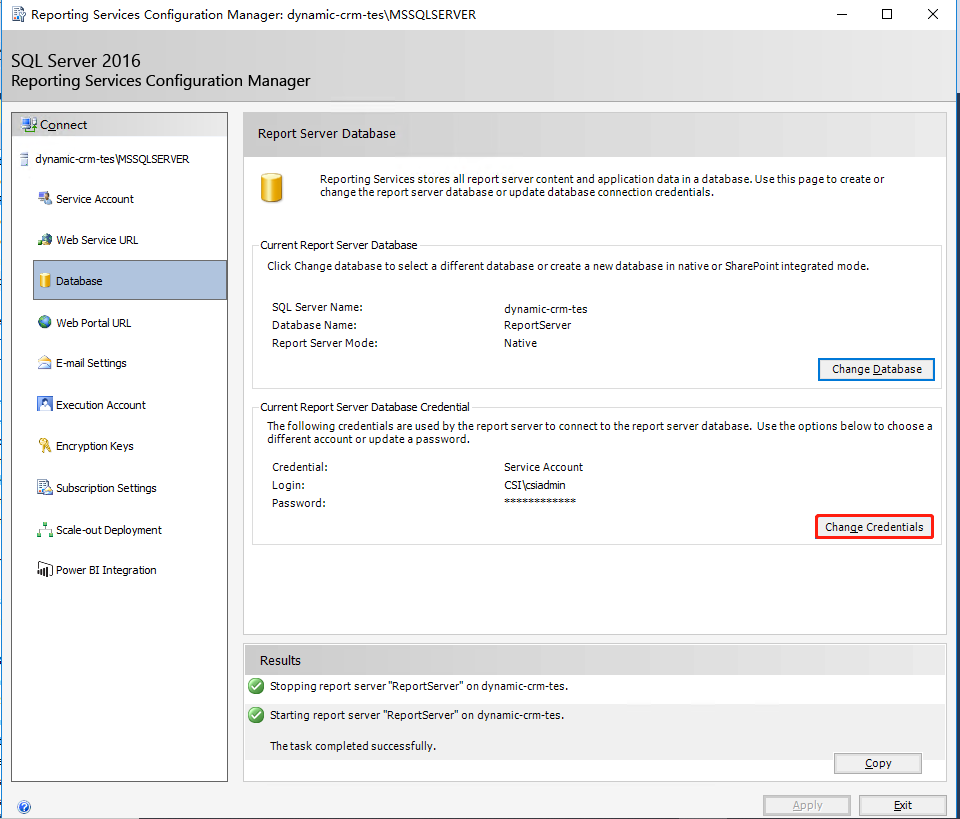Click the Apply button
Screen dimensions: 960x819
(x=807, y=806)
